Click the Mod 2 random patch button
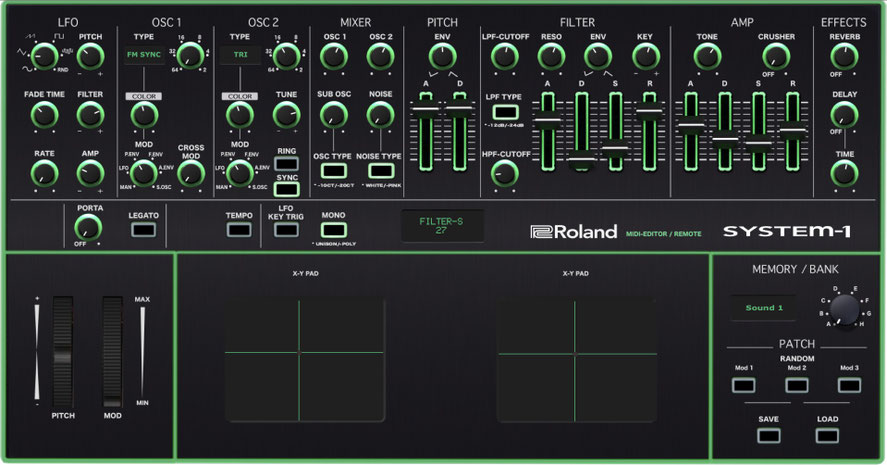887x465 pixels. 796,386
